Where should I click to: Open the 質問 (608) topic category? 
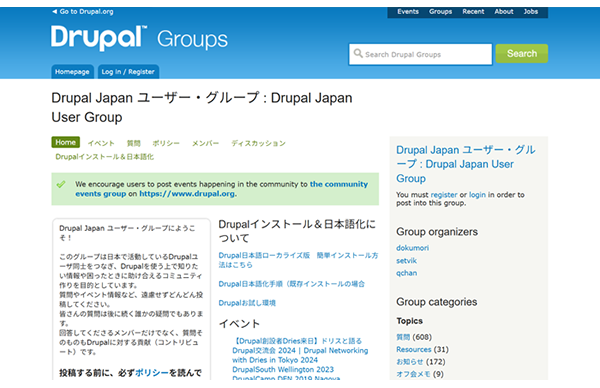(403, 337)
